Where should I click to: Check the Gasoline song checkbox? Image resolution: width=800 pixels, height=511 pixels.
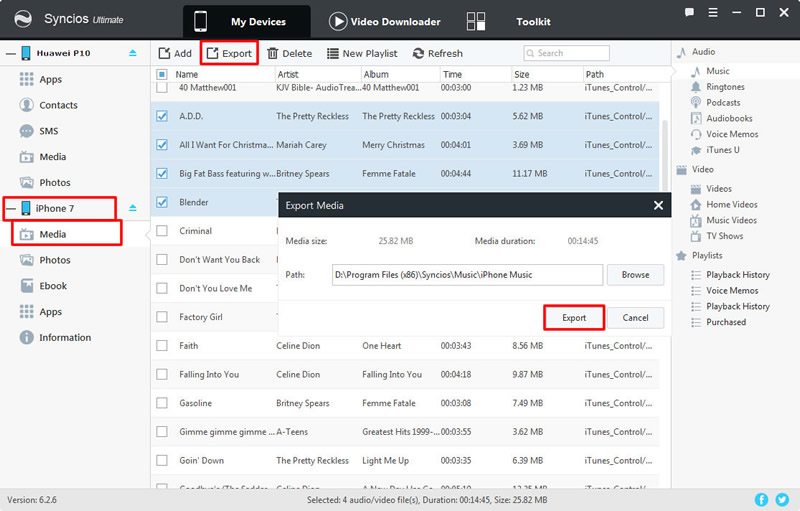click(162, 403)
